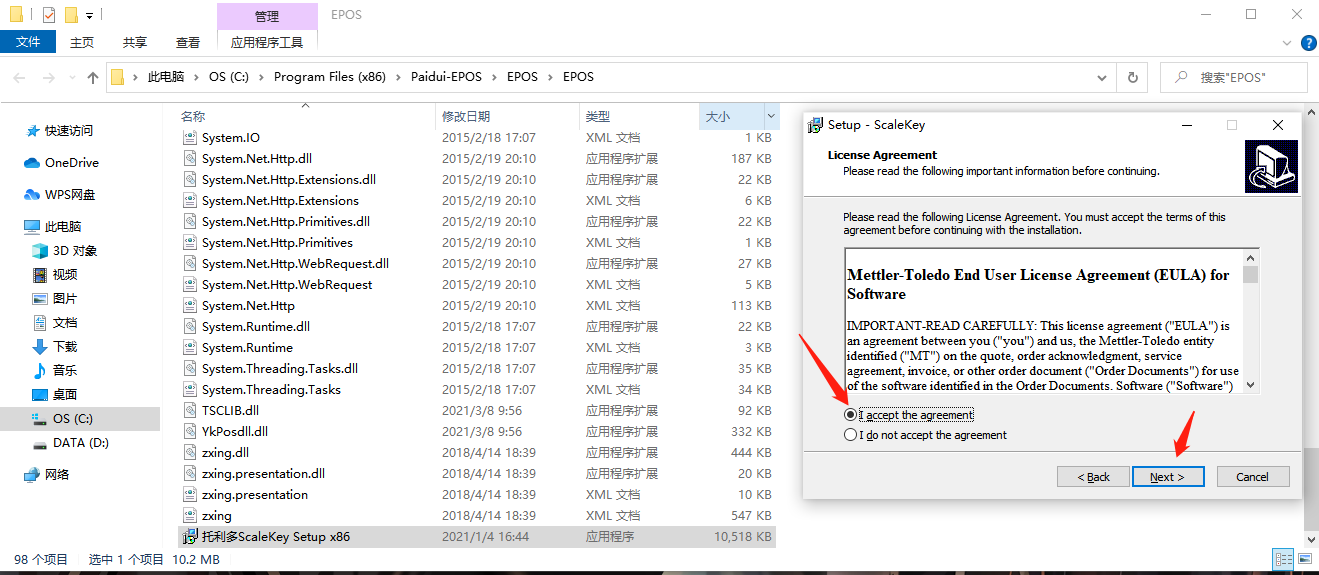The height and width of the screenshot is (575, 1319).
Task: Click the 此电脑 breadcrumb in address bar
Action: tap(166, 77)
